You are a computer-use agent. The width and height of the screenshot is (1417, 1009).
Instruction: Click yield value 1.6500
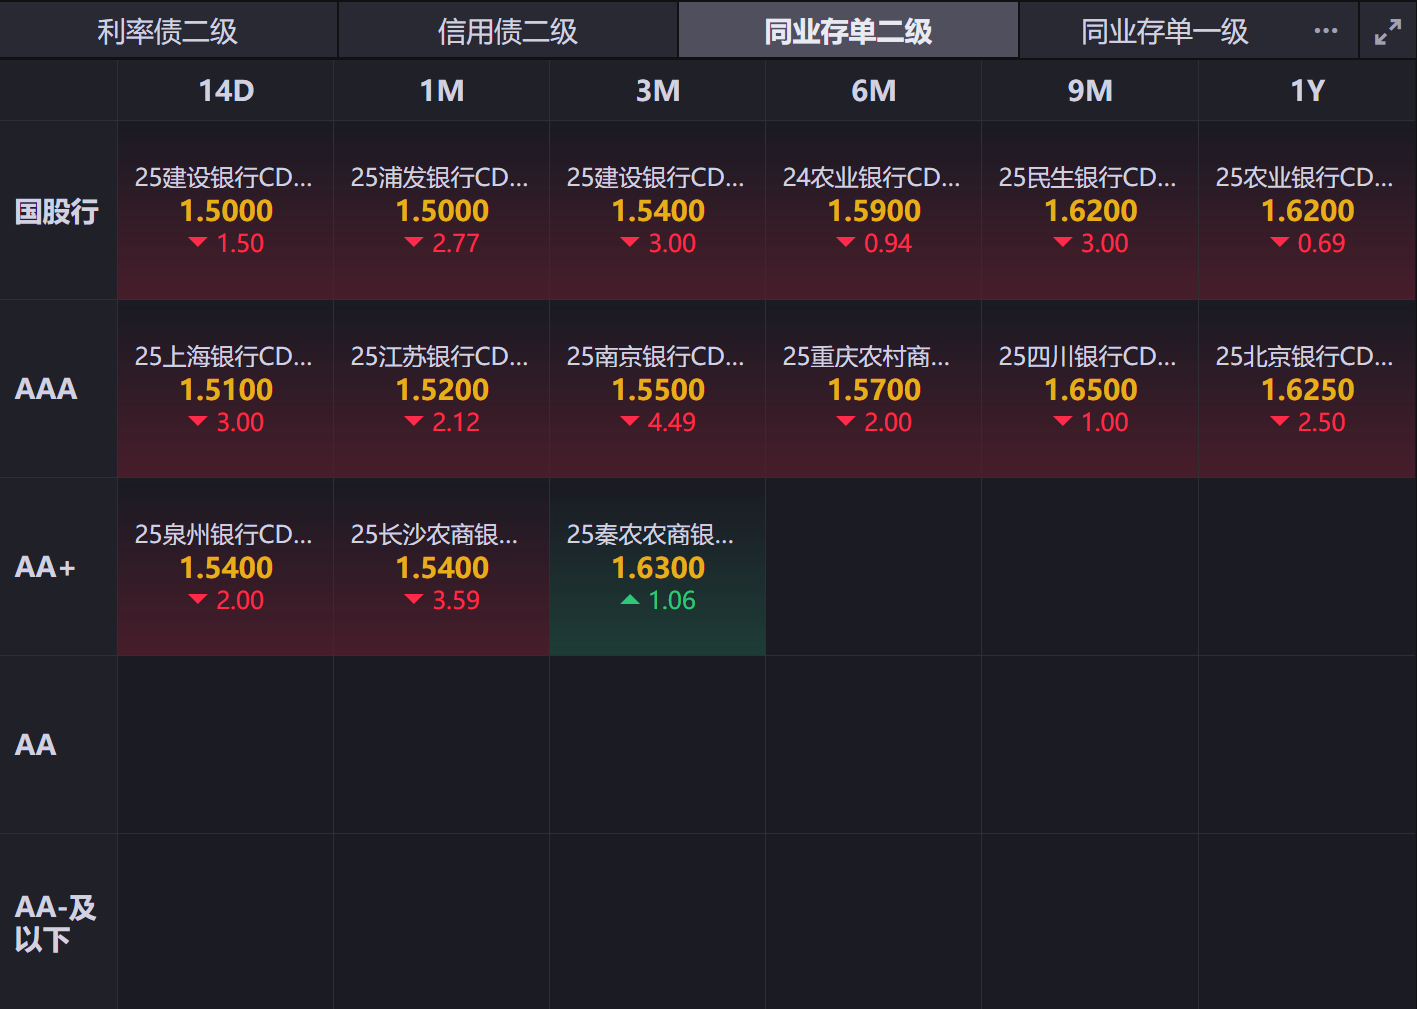point(1091,390)
